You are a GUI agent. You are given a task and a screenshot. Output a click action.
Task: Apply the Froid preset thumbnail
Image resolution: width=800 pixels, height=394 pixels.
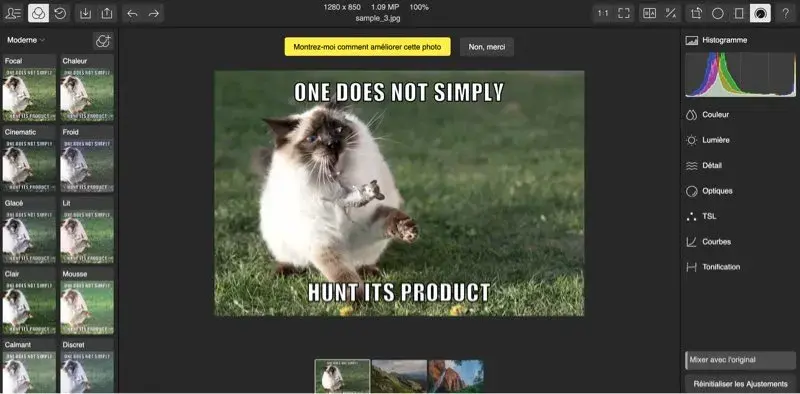87,159
